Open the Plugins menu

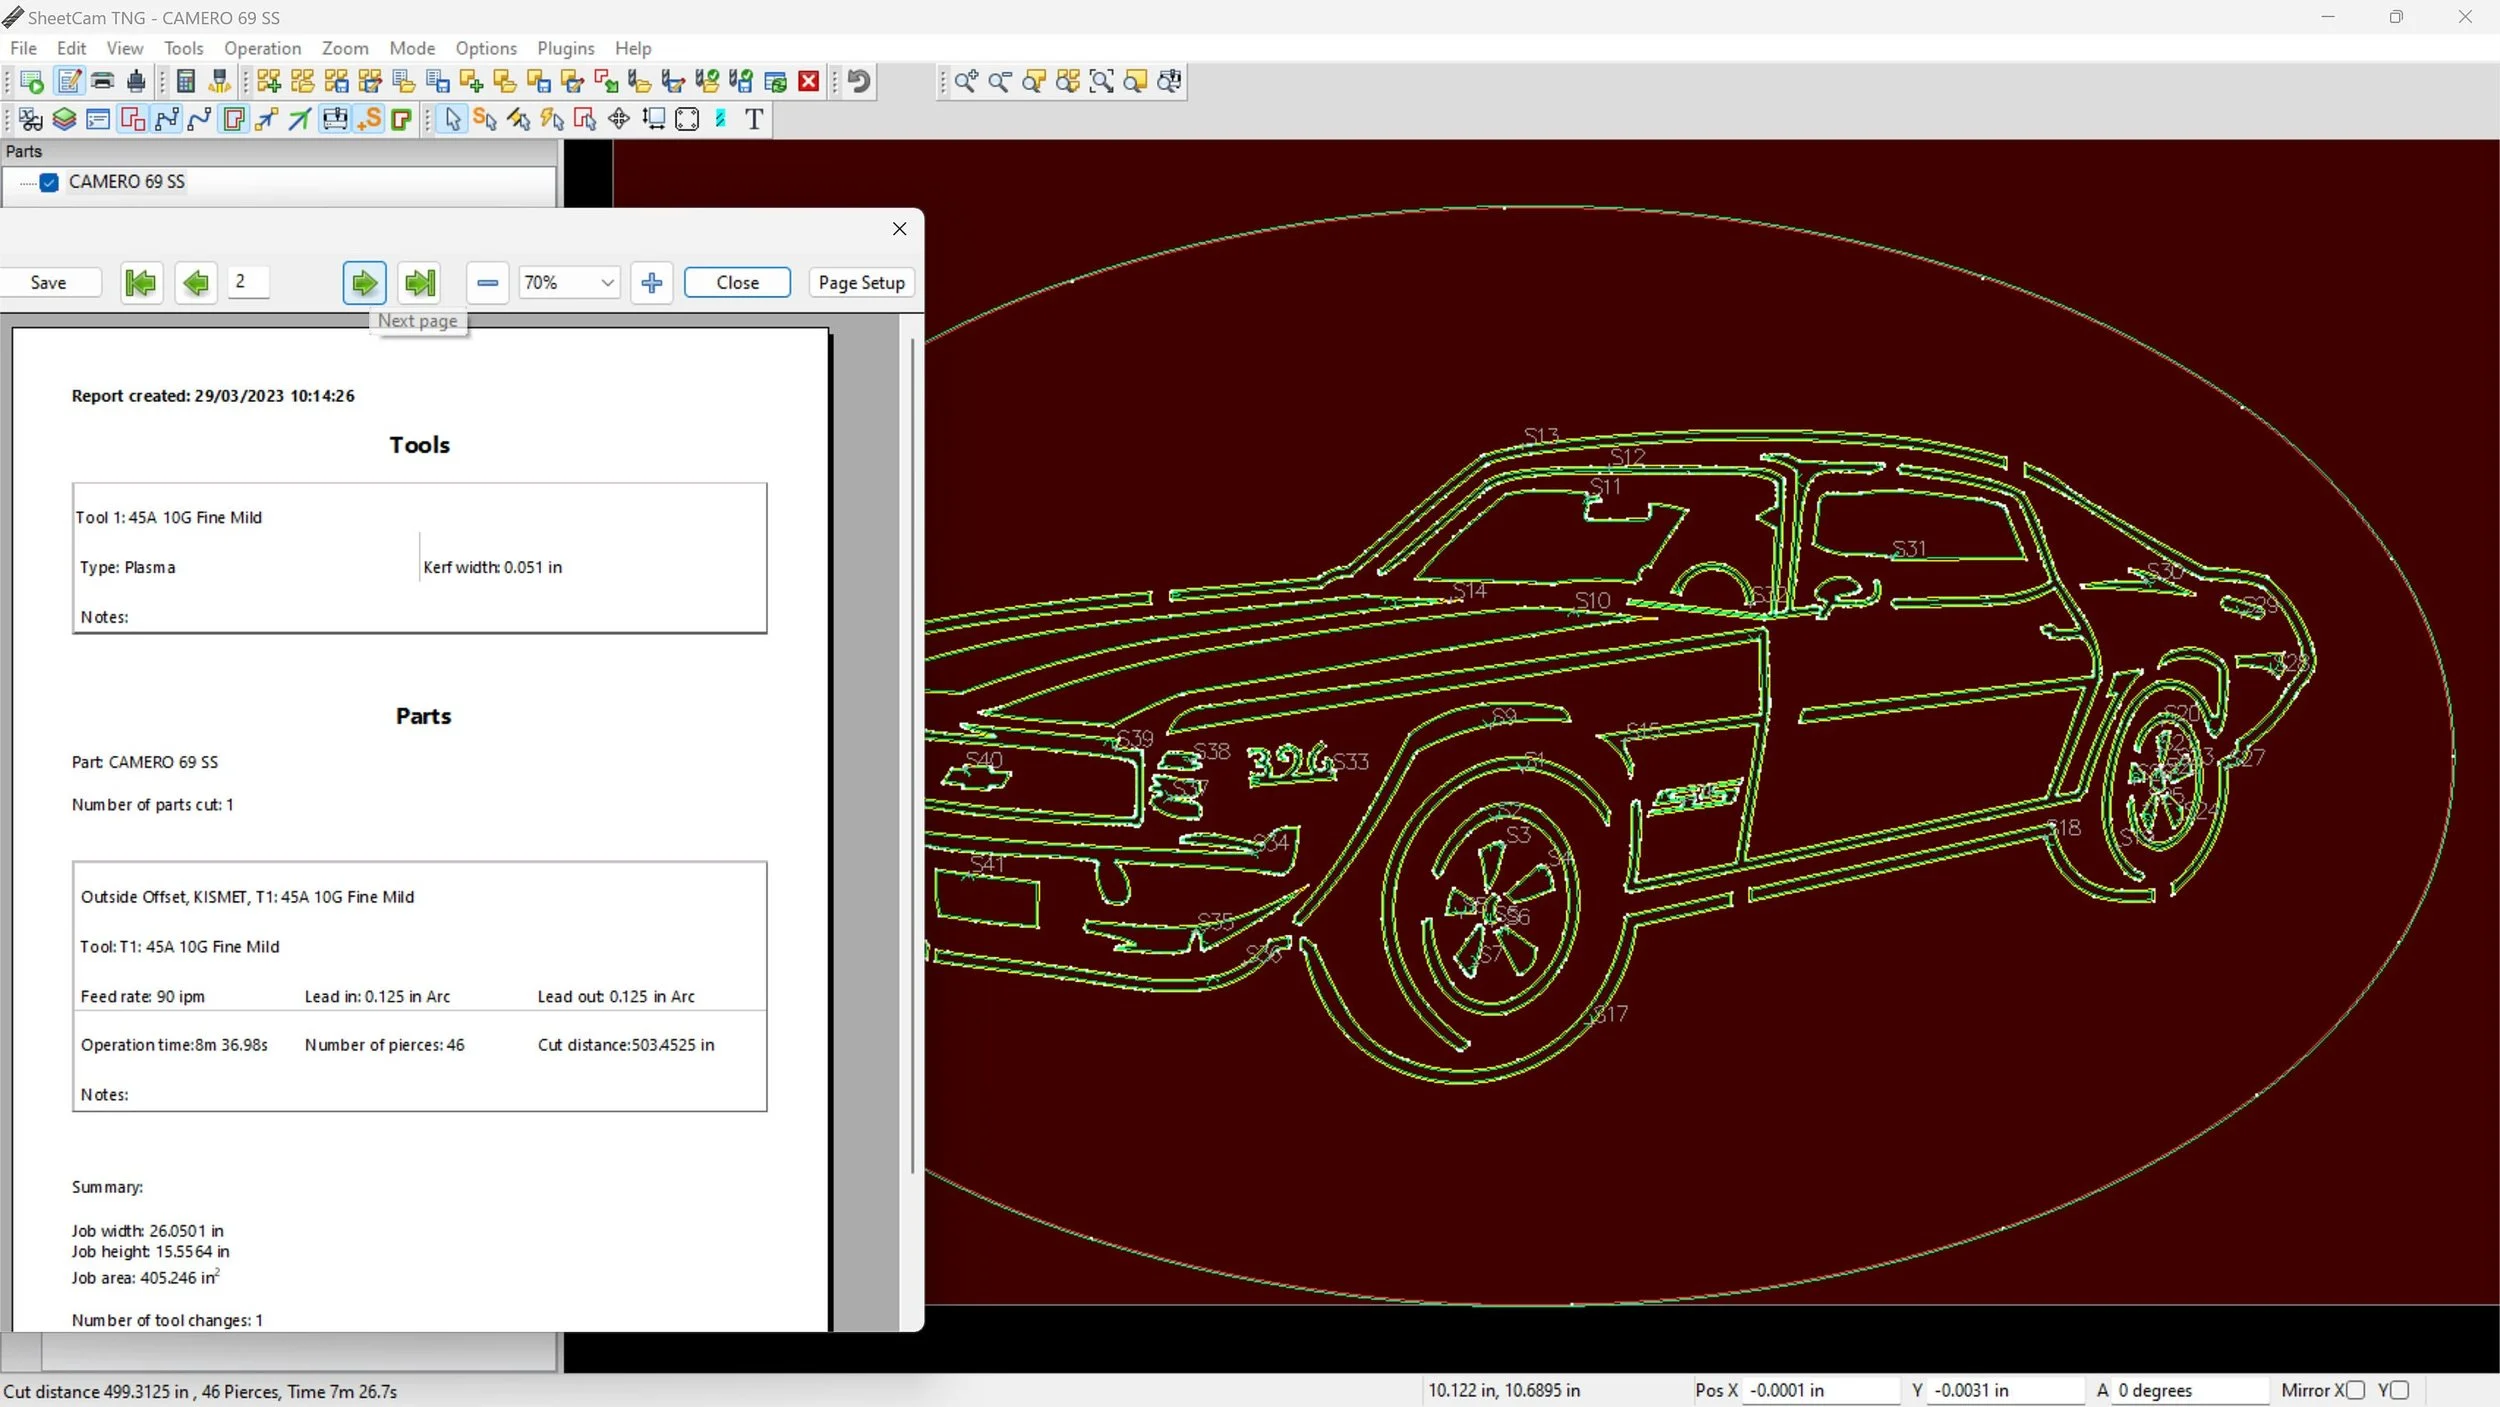(565, 48)
